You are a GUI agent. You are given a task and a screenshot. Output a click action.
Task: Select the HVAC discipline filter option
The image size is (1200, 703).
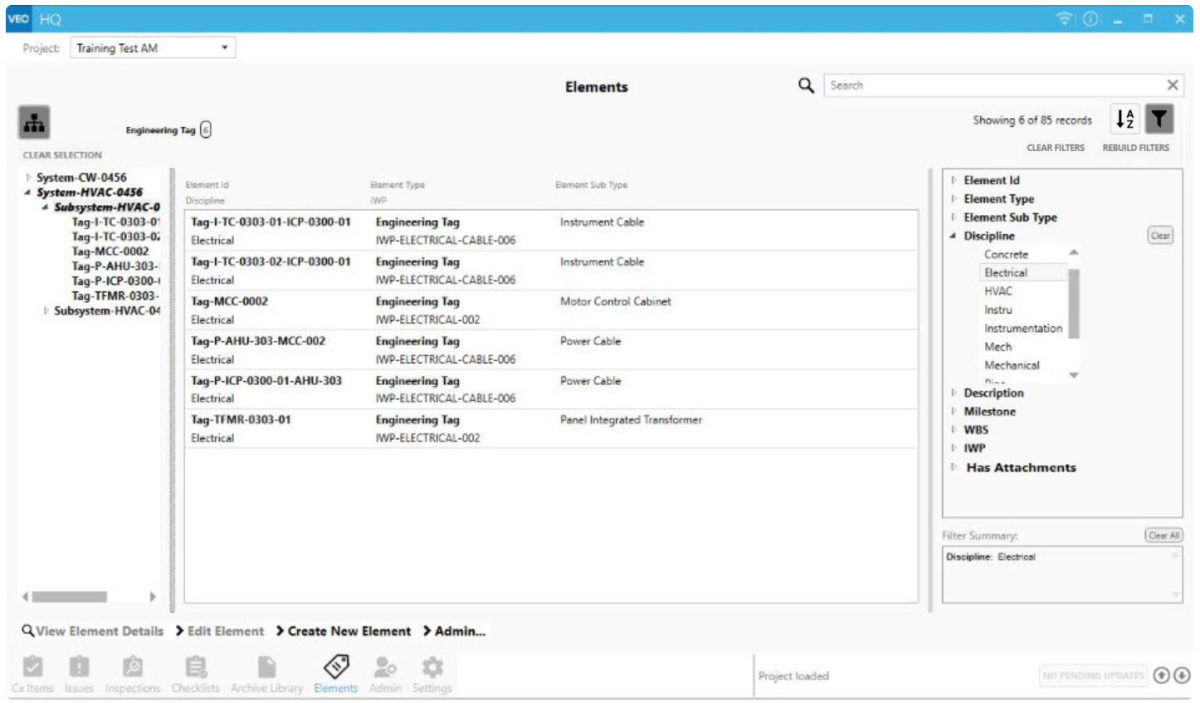pos(998,291)
